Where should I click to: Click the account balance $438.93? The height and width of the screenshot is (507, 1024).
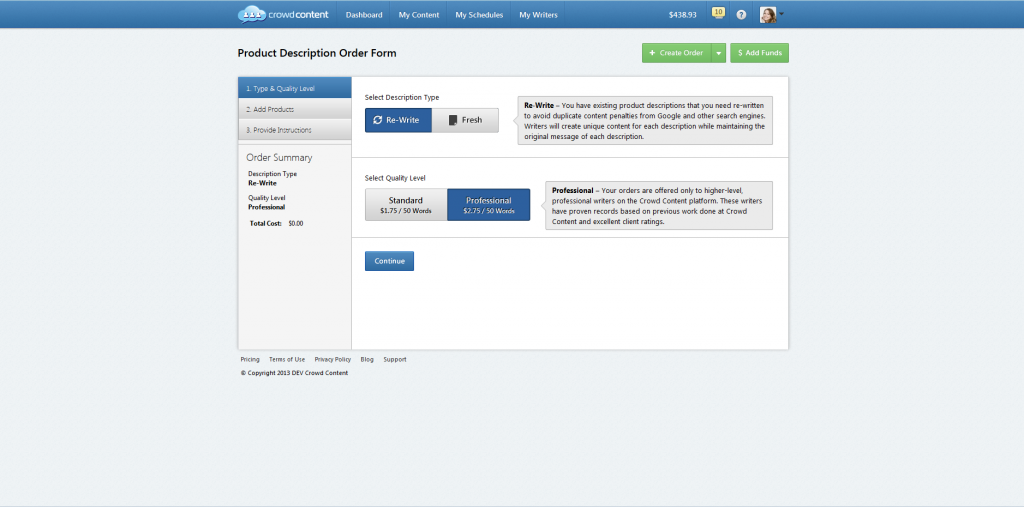pyautogui.click(x=682, y=15)
